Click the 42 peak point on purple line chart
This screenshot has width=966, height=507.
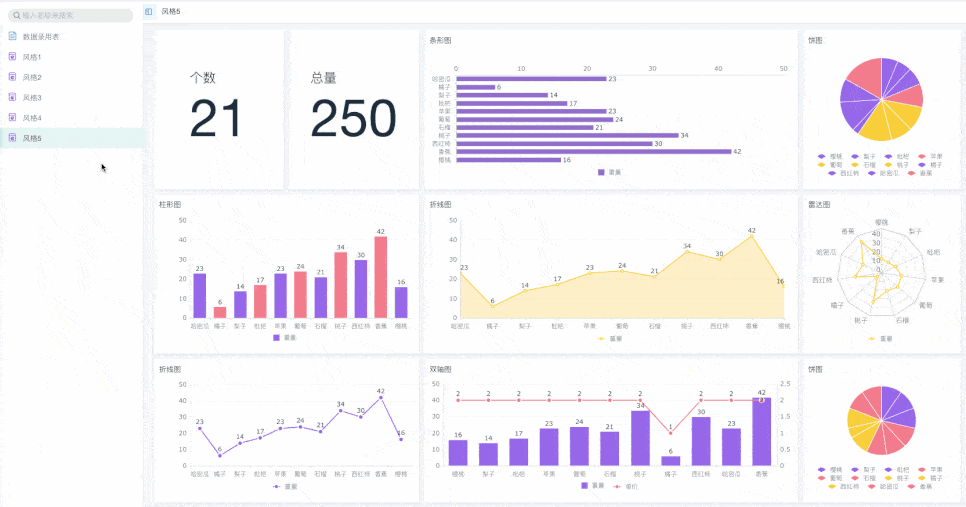[381, 397]
